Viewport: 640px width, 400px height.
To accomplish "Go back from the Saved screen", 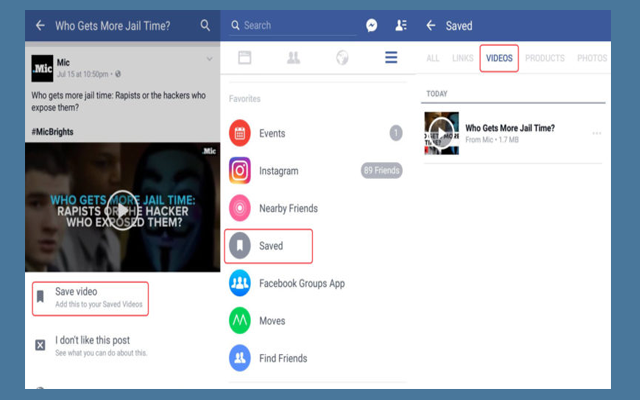I will pos(431,25).
